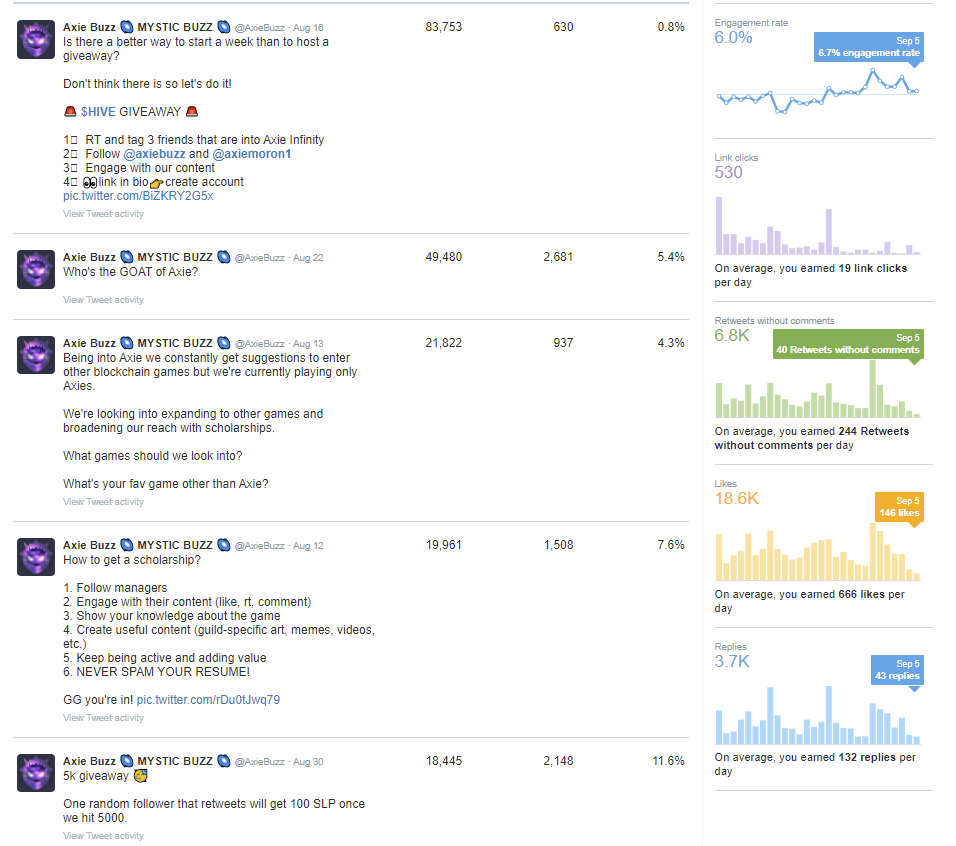
Task: Open Axie Buzz avatar on Aug 22 tweet
Action: 36,269
